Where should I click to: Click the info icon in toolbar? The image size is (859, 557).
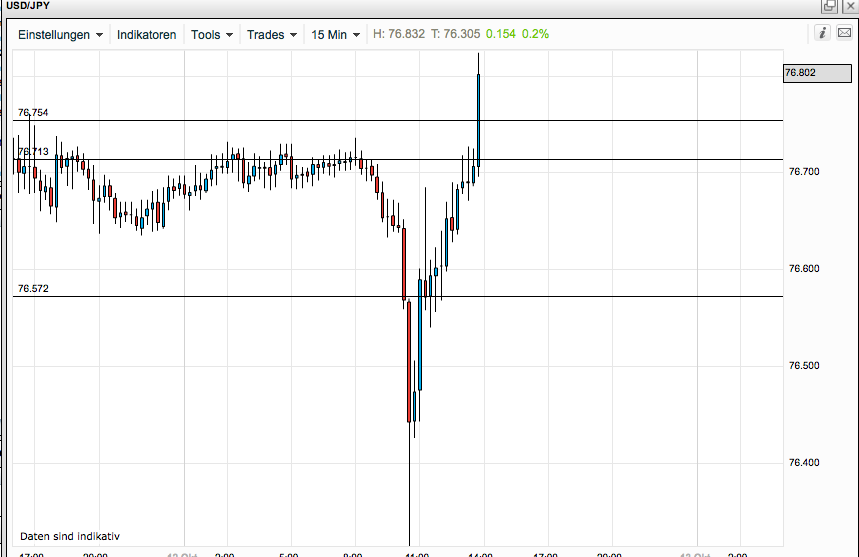(x=822, y=33)
